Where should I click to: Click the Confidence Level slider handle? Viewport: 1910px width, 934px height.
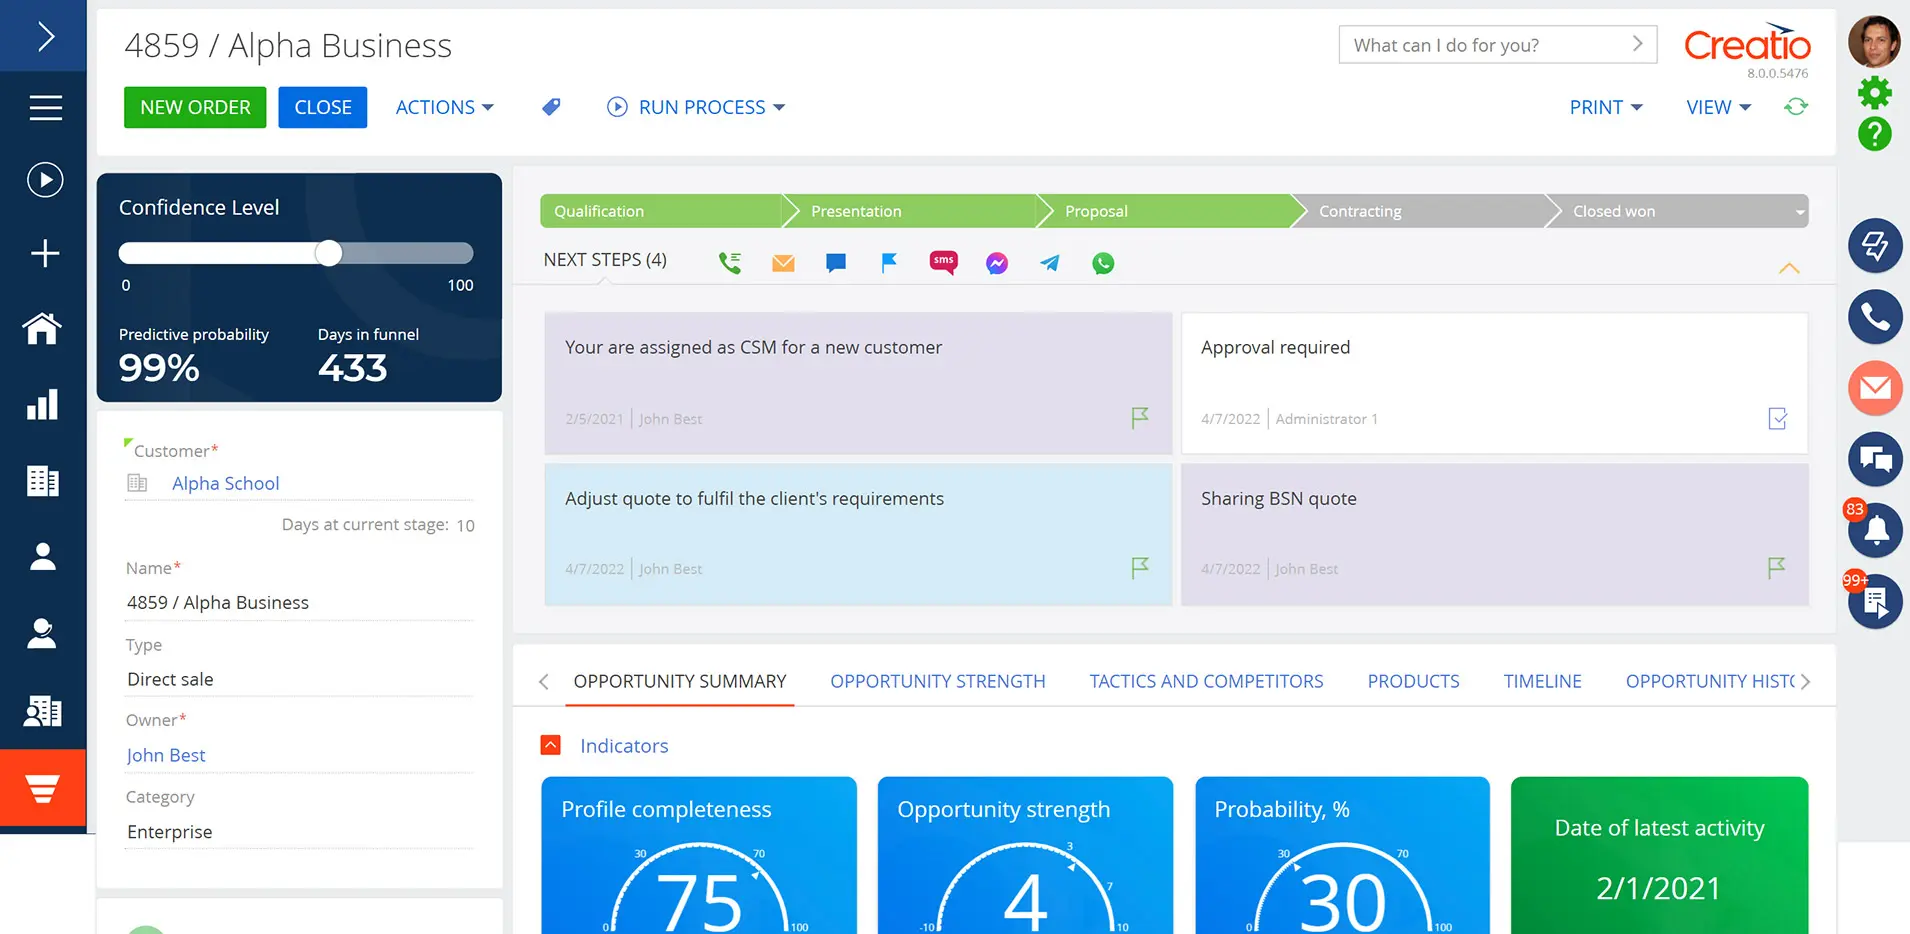click(x=329, y=253)
